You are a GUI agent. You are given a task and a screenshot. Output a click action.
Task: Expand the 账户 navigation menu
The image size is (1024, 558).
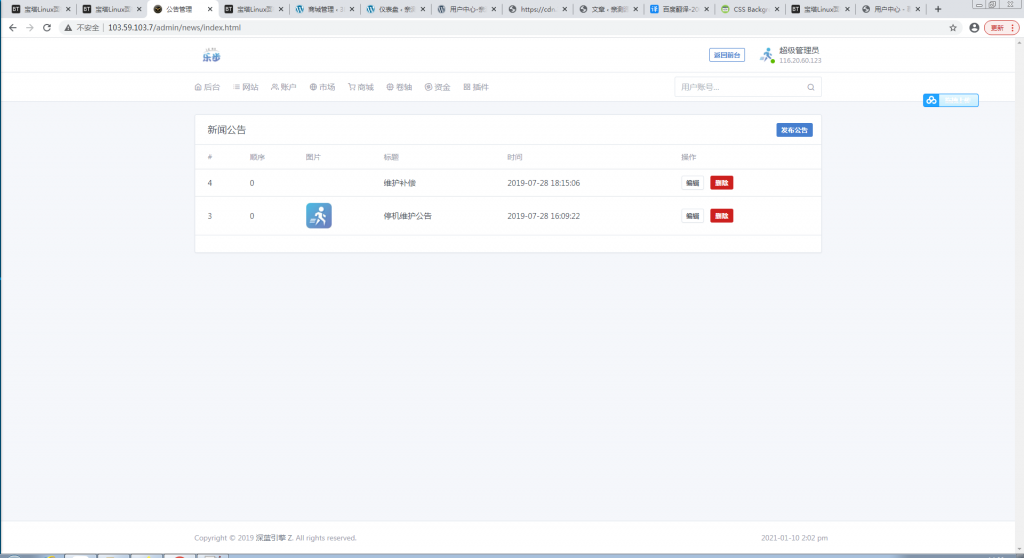coord(284,87)
